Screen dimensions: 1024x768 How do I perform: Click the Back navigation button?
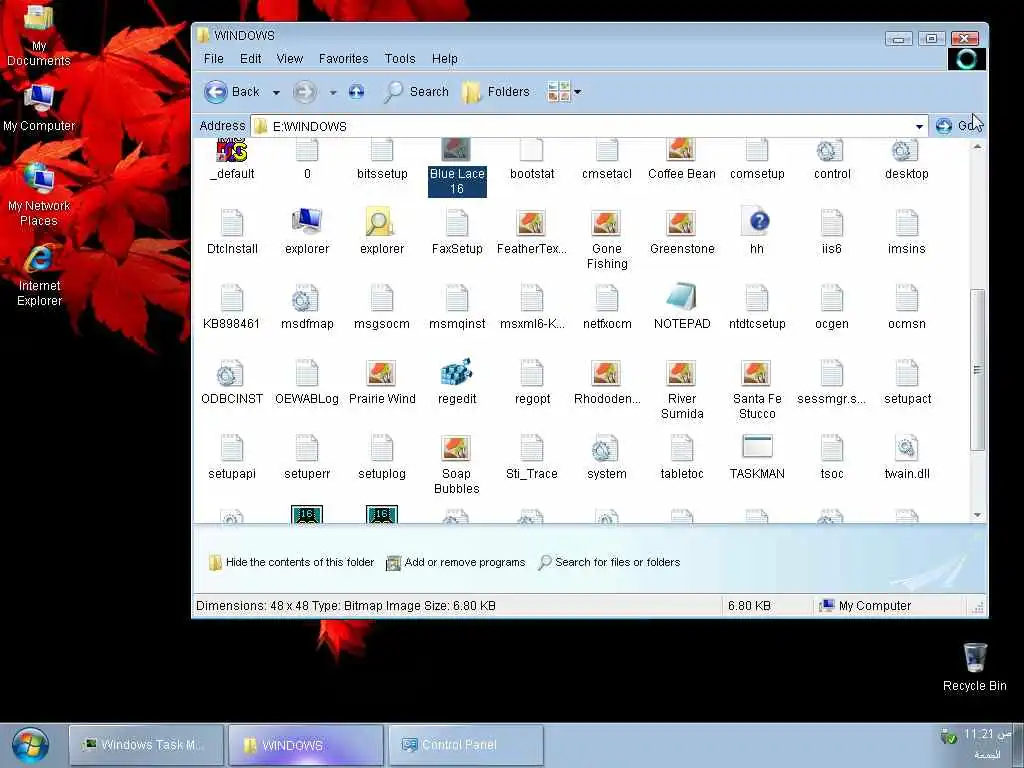[231, 92]
